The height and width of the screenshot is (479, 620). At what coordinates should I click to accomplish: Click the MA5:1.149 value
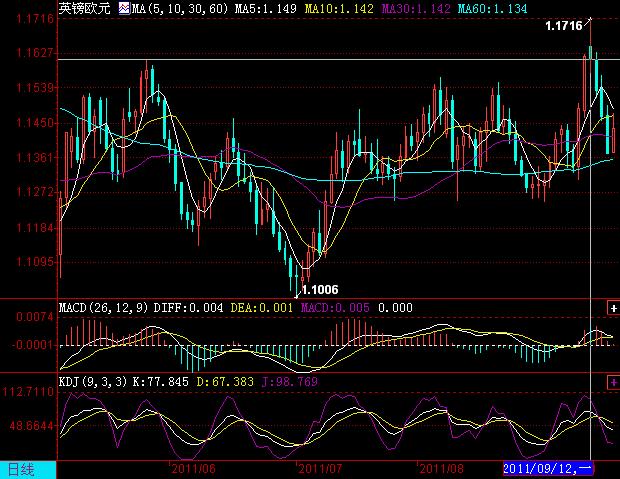click(x=265, y=9)
